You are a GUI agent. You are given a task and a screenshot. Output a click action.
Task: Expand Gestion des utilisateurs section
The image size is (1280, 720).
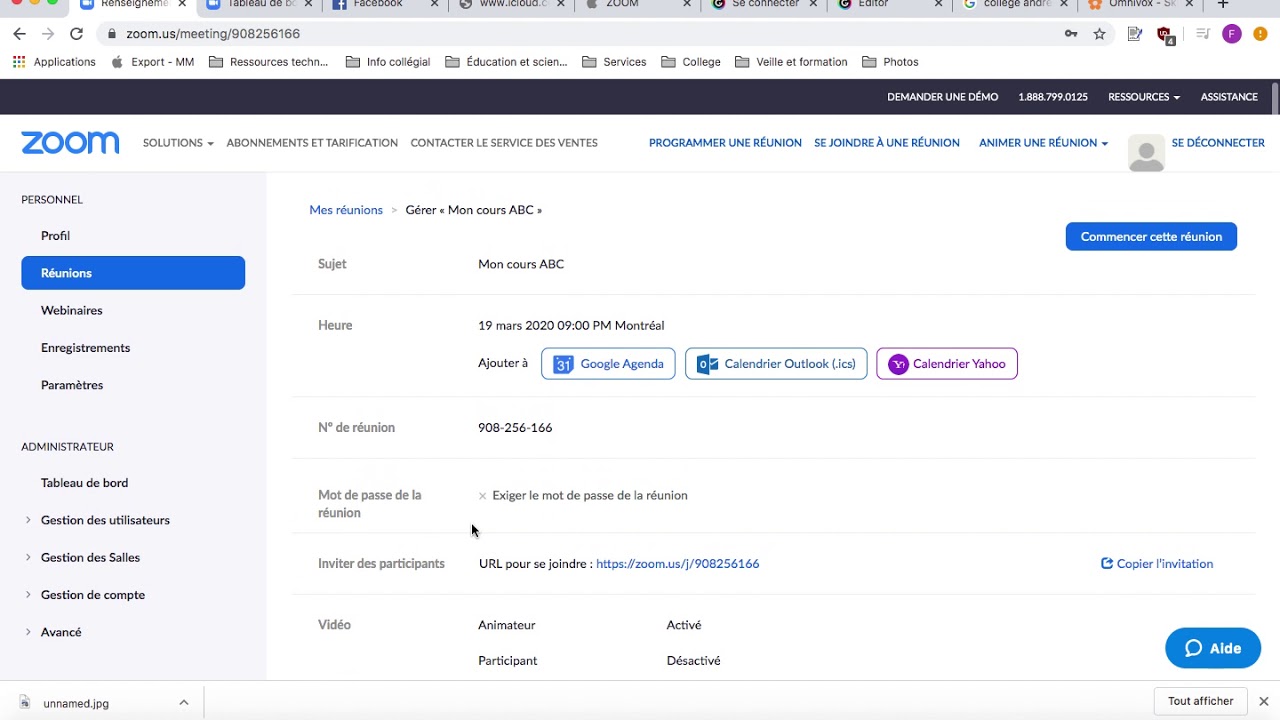[x=105, y=520]
